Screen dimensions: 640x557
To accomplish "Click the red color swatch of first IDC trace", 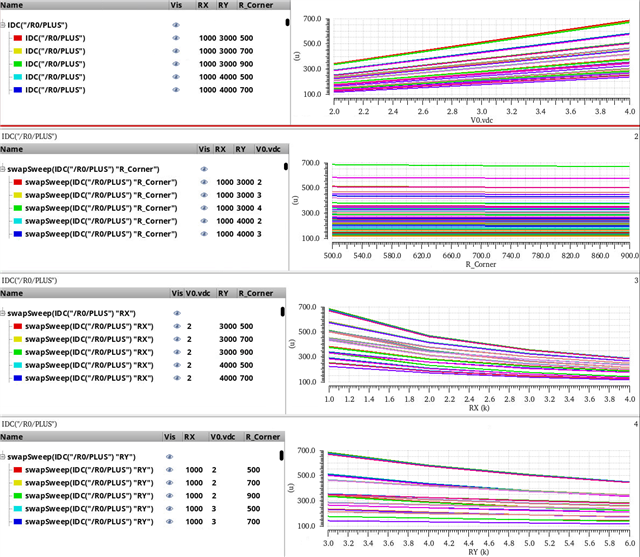I will point(18,37).
